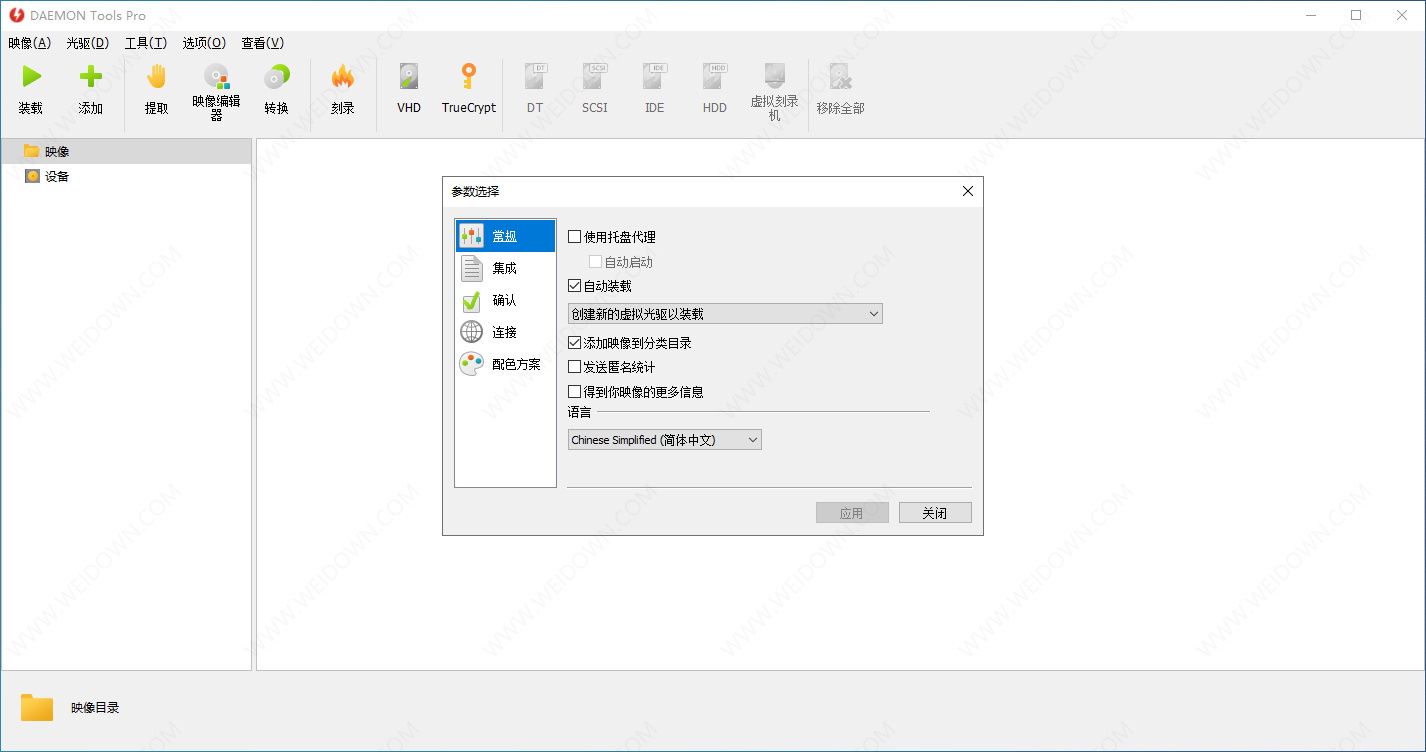Screen dimensions: 1426x752
Task: Click the 移除全部 (Remove all) icon
Action: 840,77
